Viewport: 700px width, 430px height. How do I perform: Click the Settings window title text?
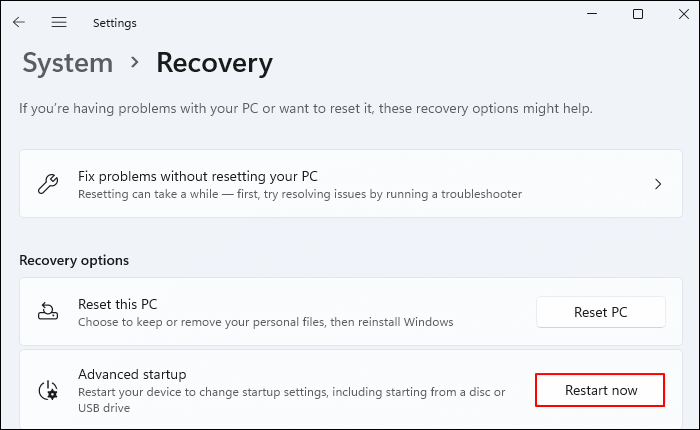coord(114,22)
